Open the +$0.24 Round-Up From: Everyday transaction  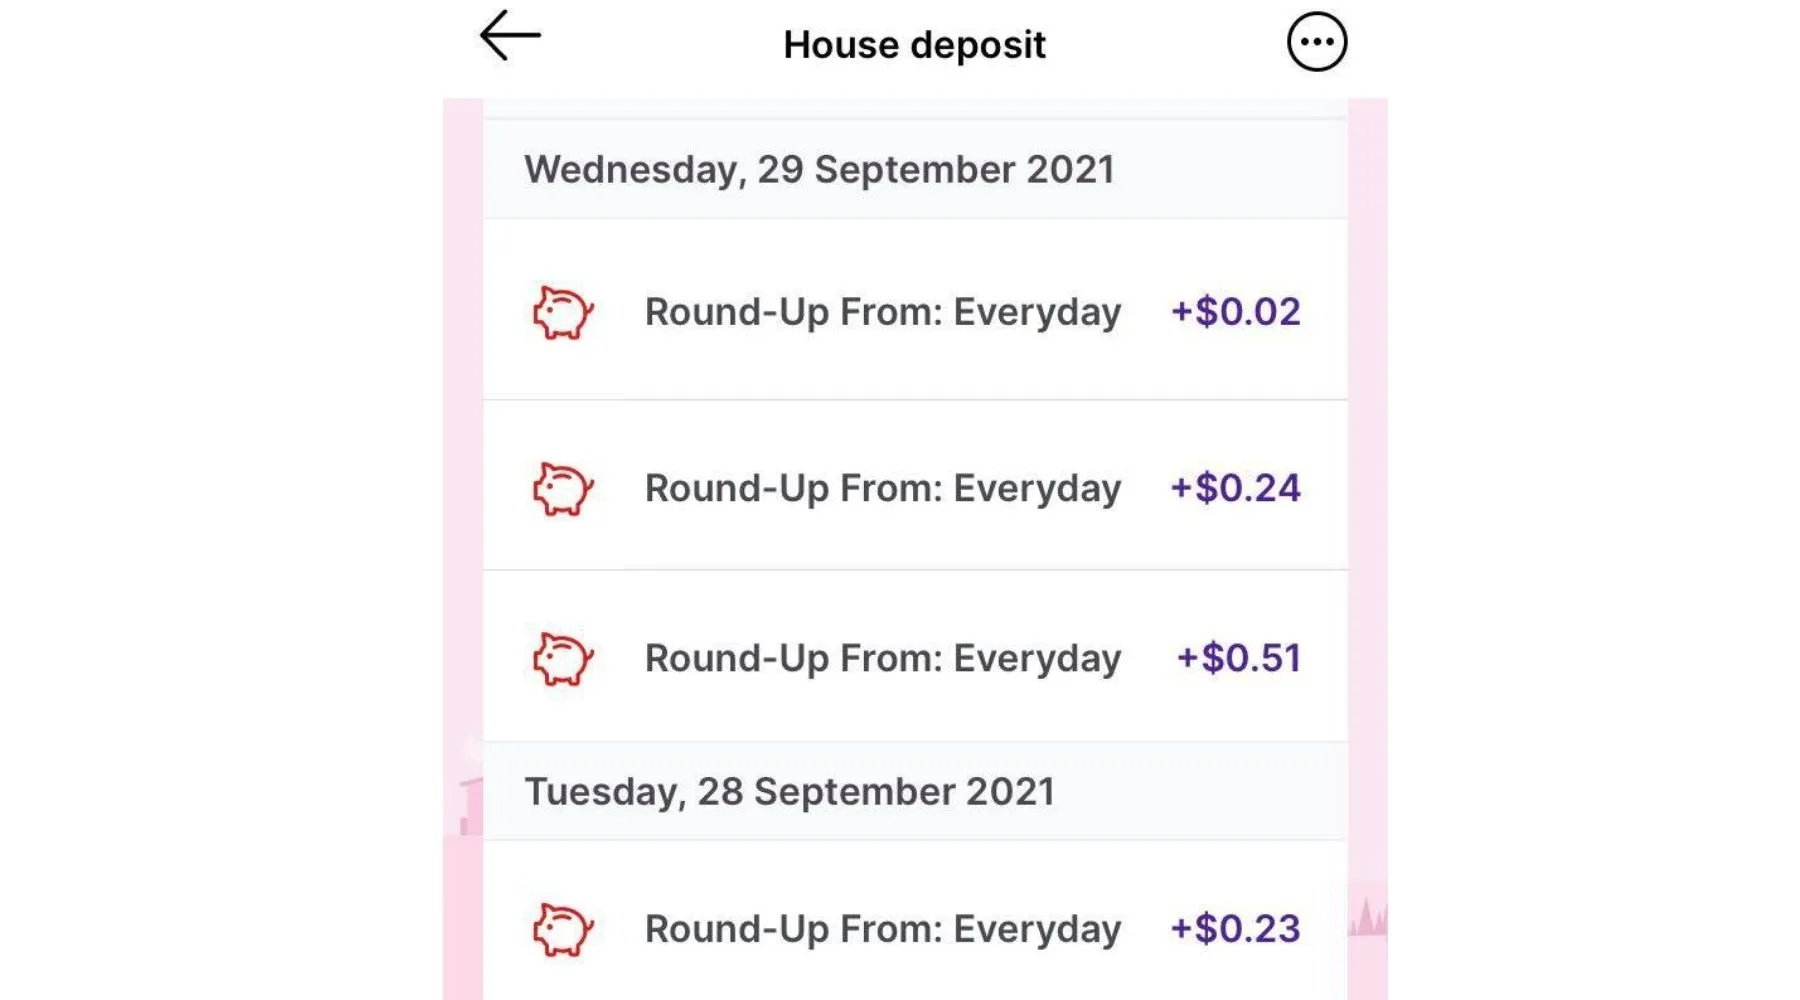pos(882,488)
